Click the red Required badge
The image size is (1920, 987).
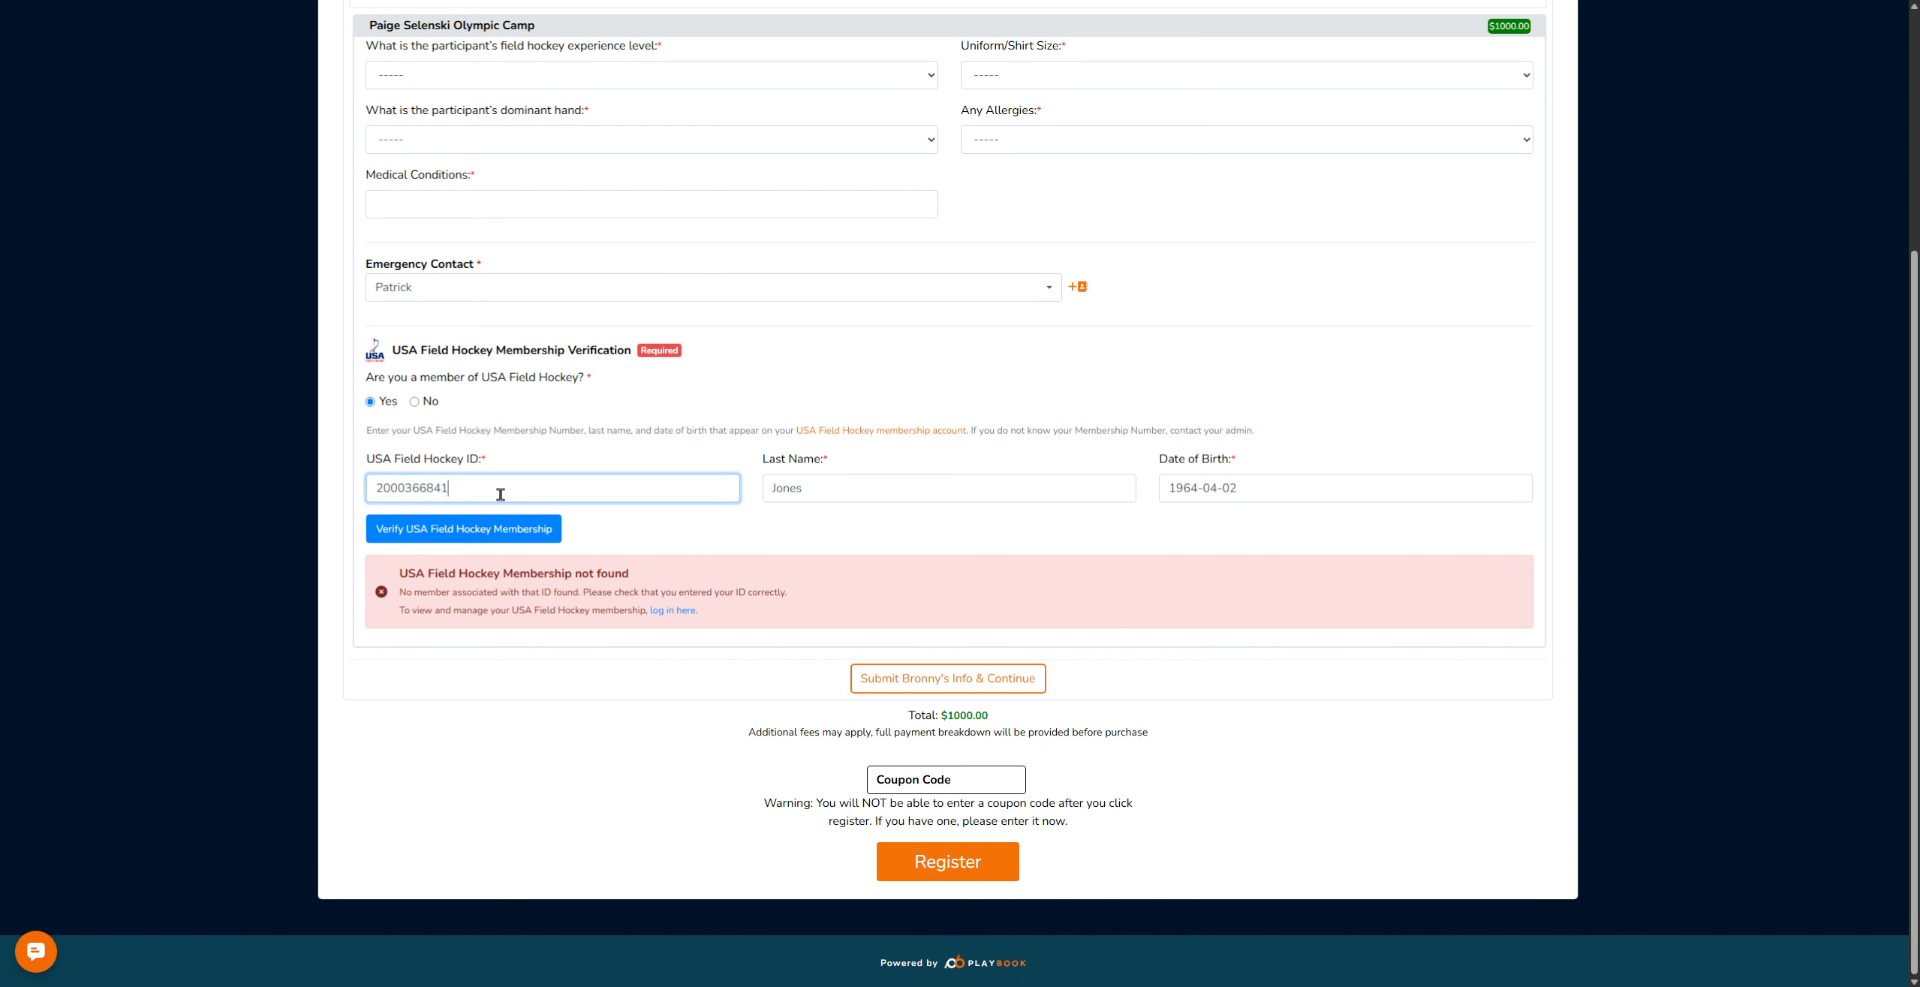[x=659, y=351]
